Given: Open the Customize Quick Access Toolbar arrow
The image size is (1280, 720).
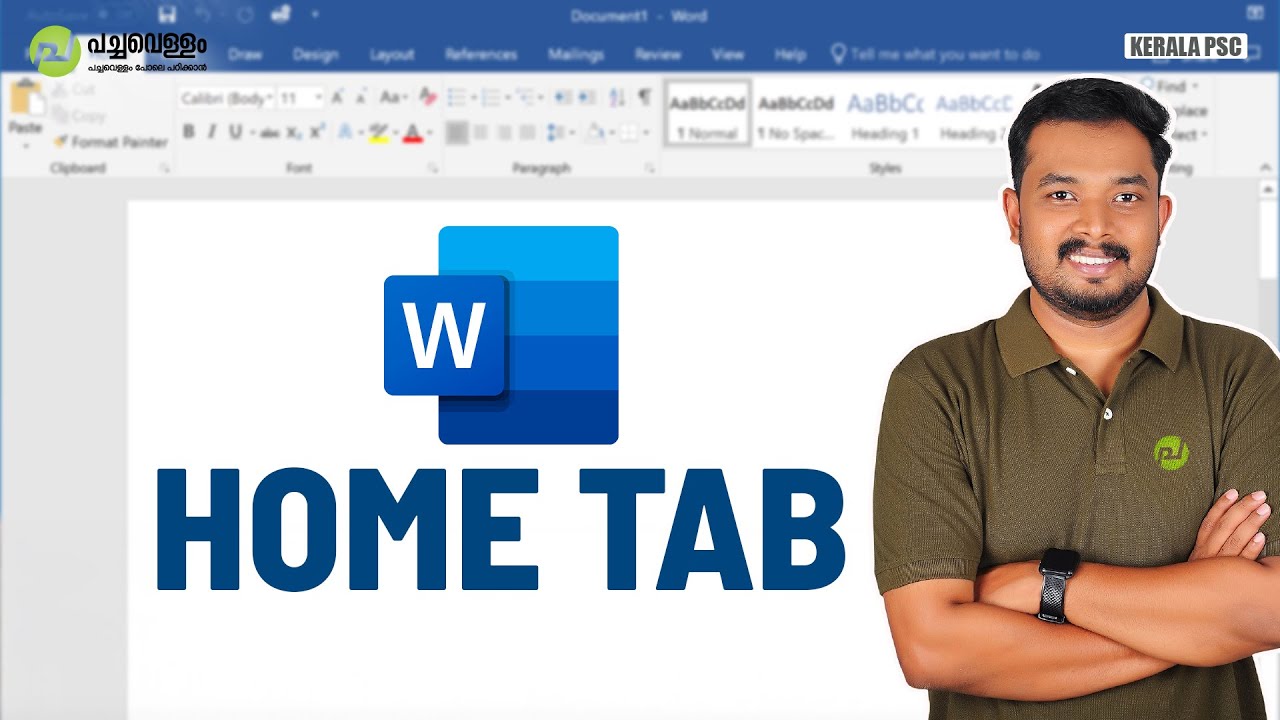Looking at the screenshot, I should 315,14.
